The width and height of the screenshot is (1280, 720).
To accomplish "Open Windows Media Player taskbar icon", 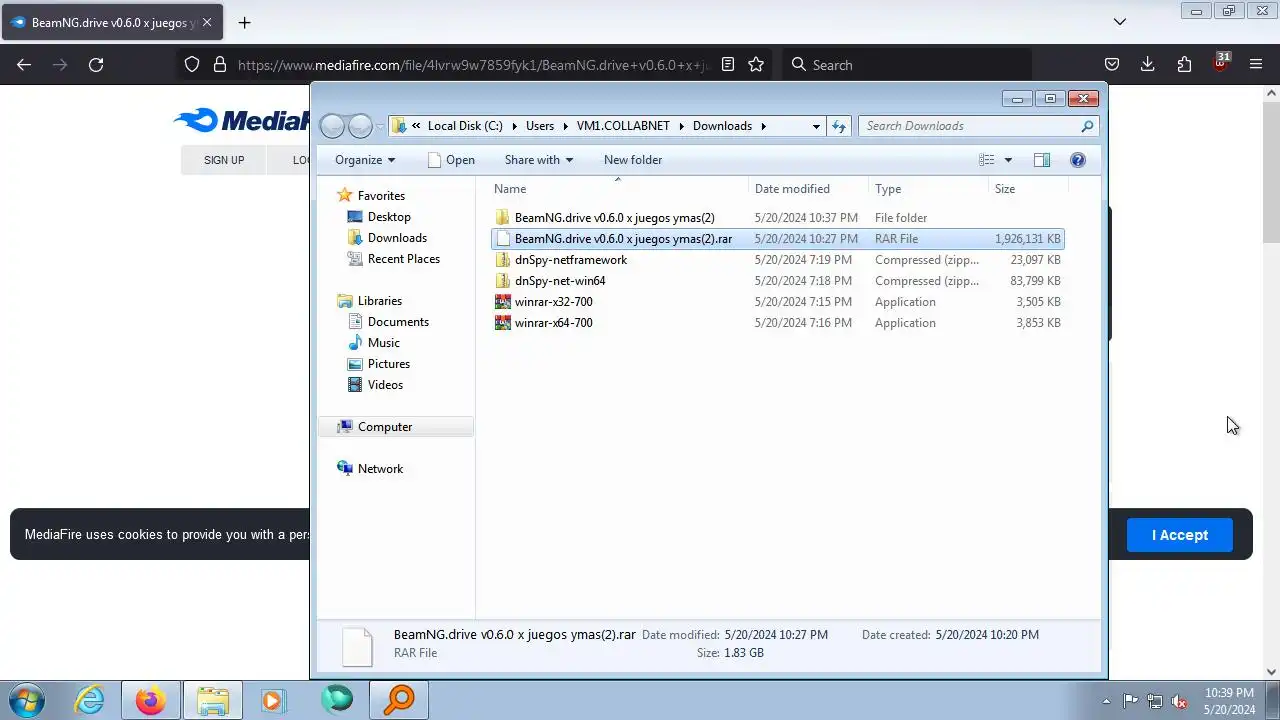I will coord(273,700).
